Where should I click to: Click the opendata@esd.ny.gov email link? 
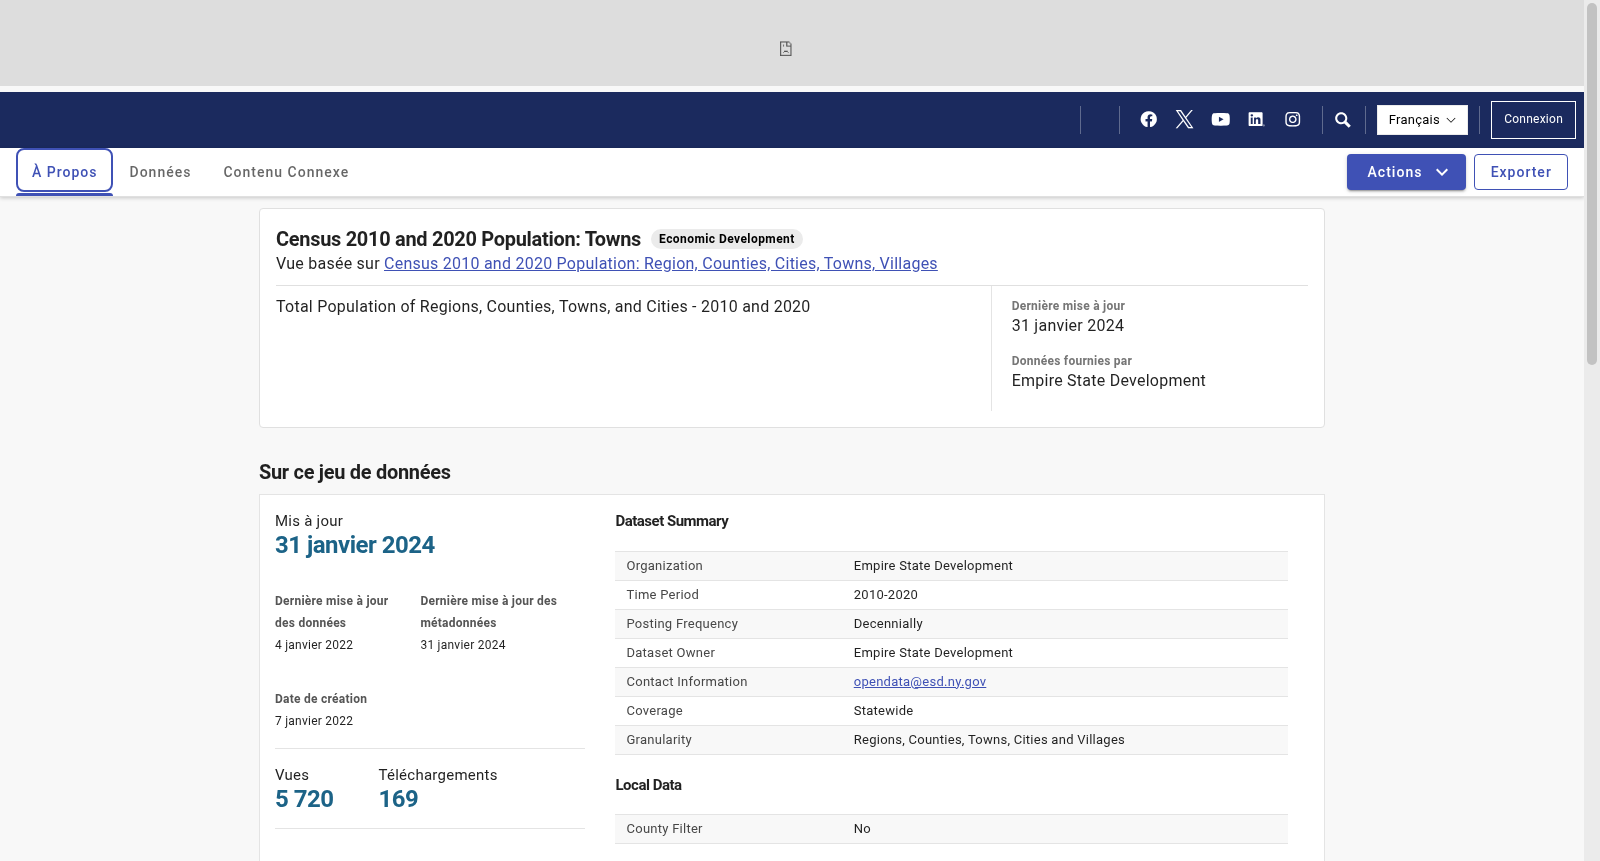920,682
